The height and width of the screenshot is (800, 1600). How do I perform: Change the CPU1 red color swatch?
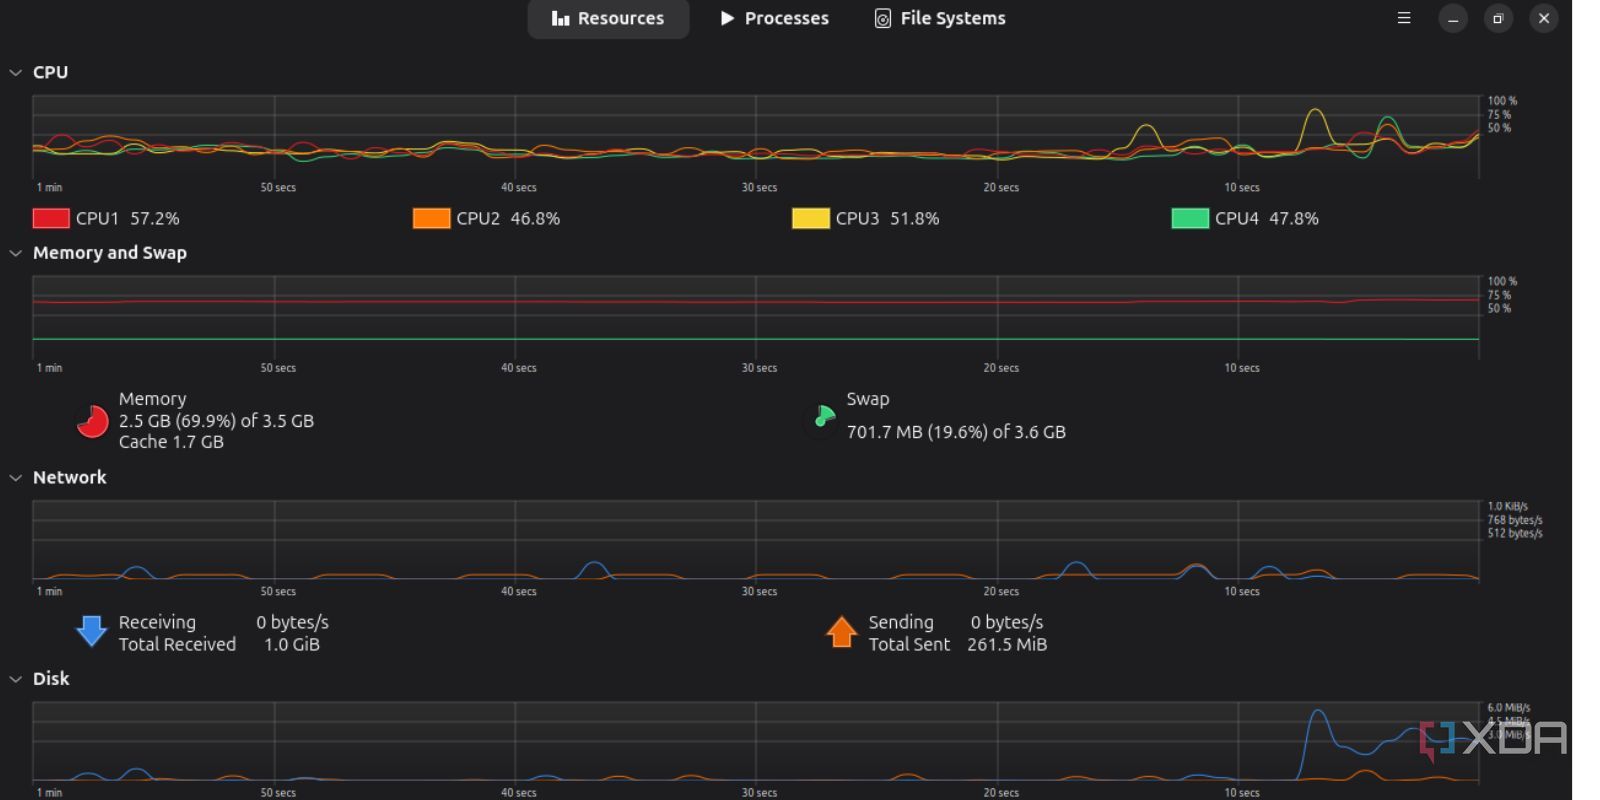(51, 218)
